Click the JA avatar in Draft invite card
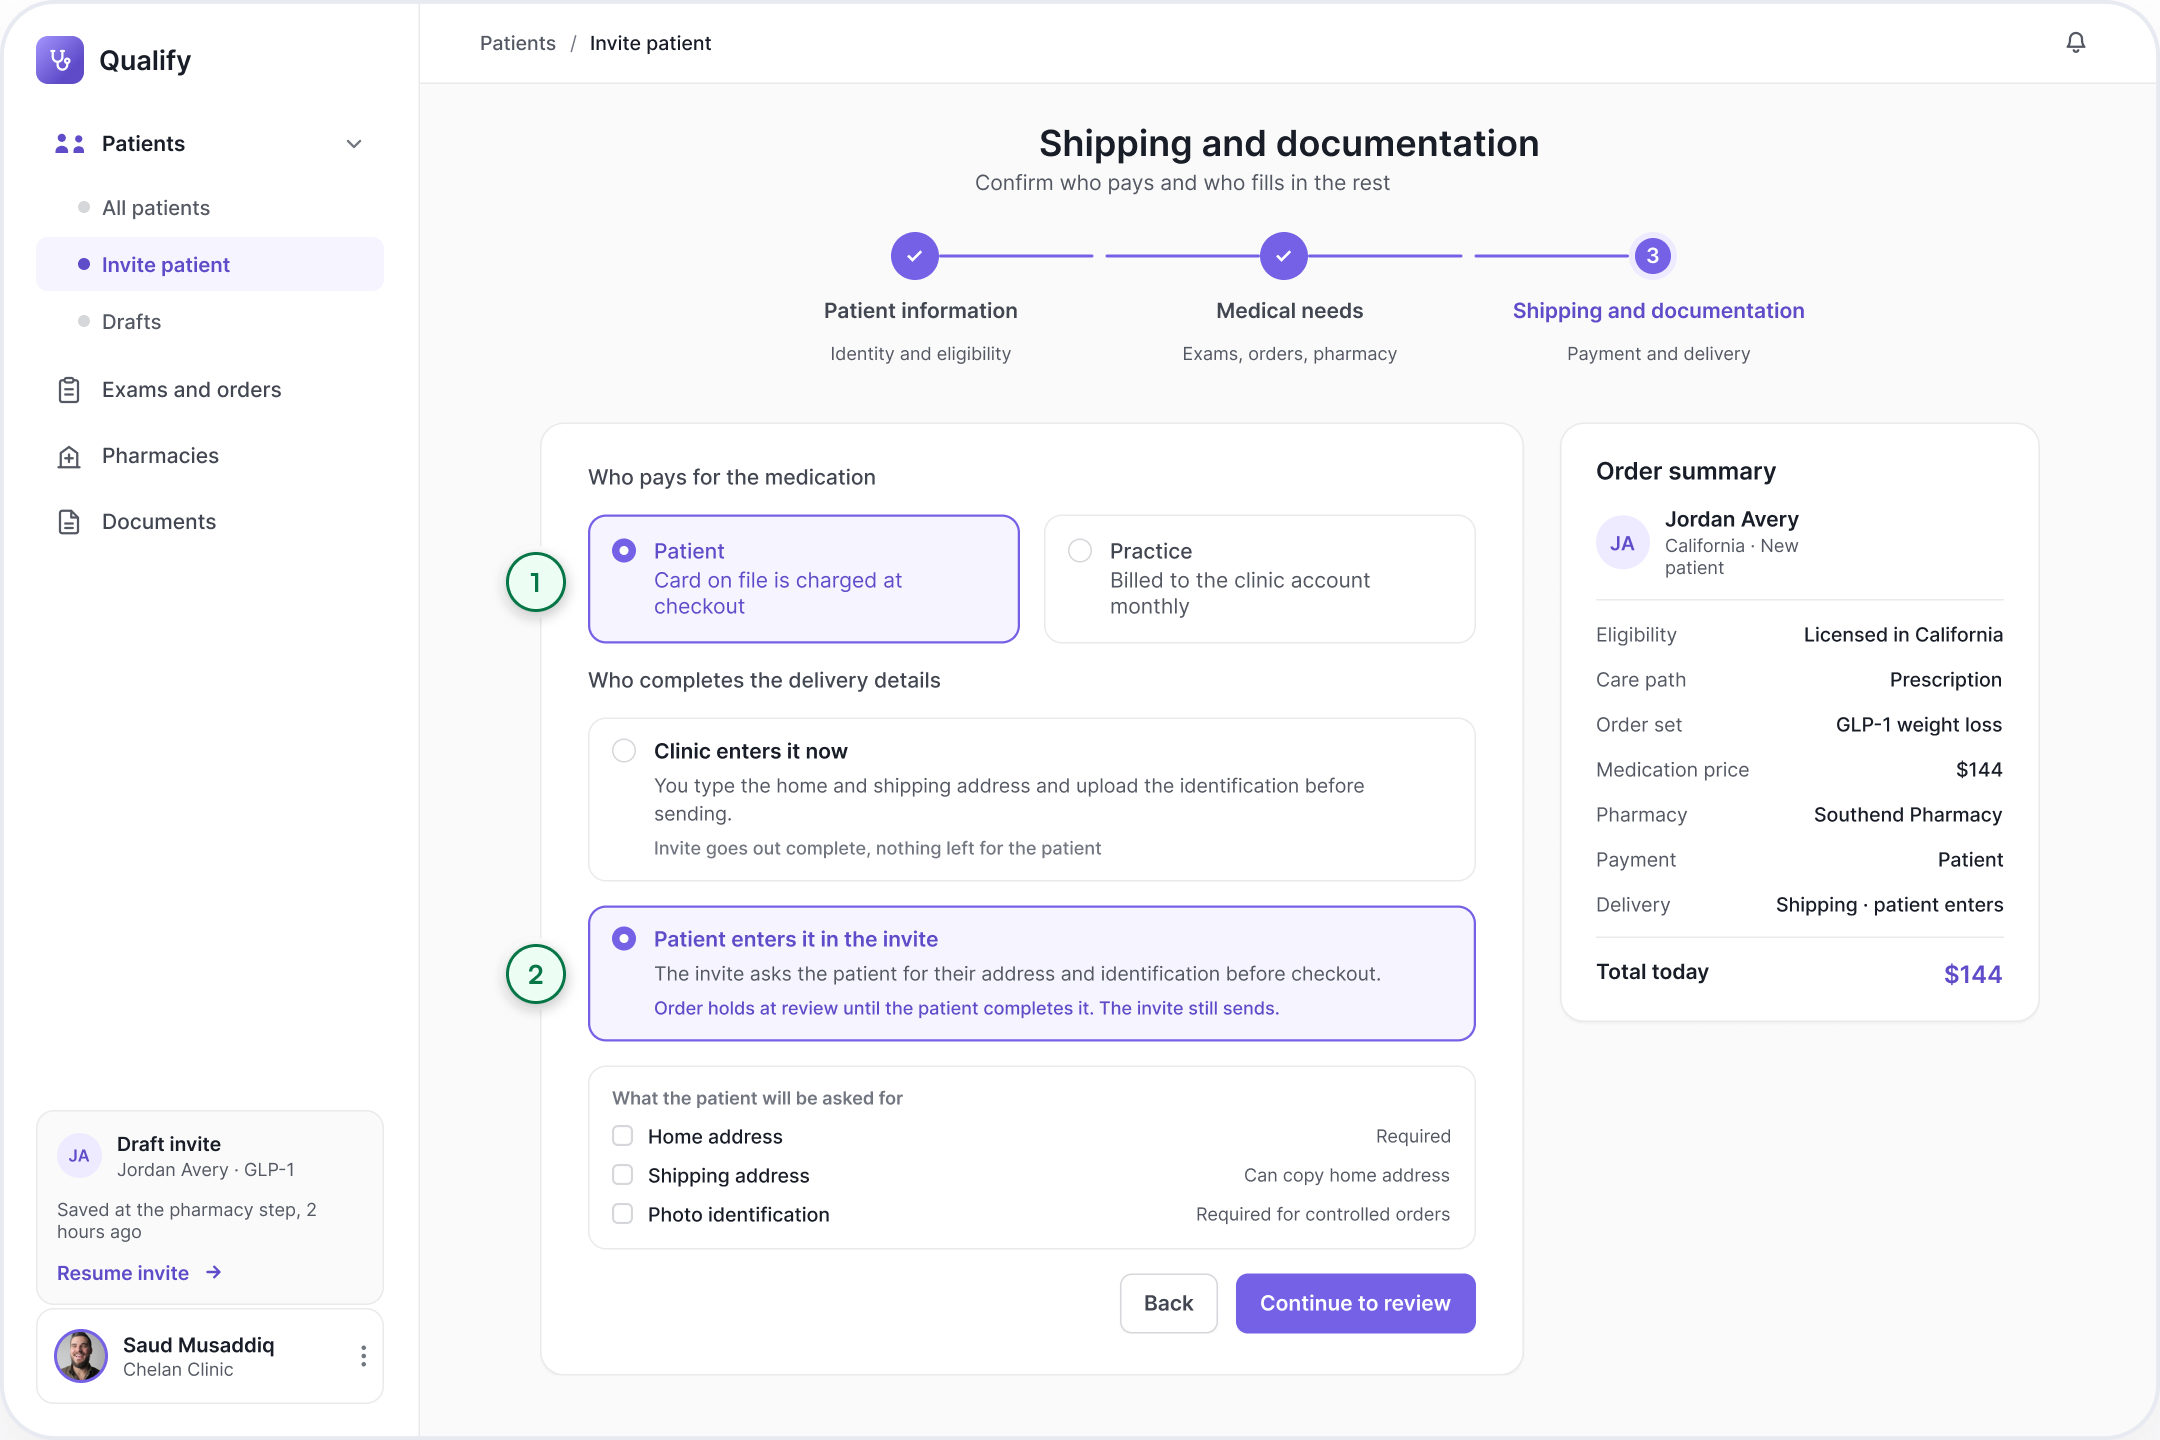2160x1440 pixels. (x=79, y=1156)
